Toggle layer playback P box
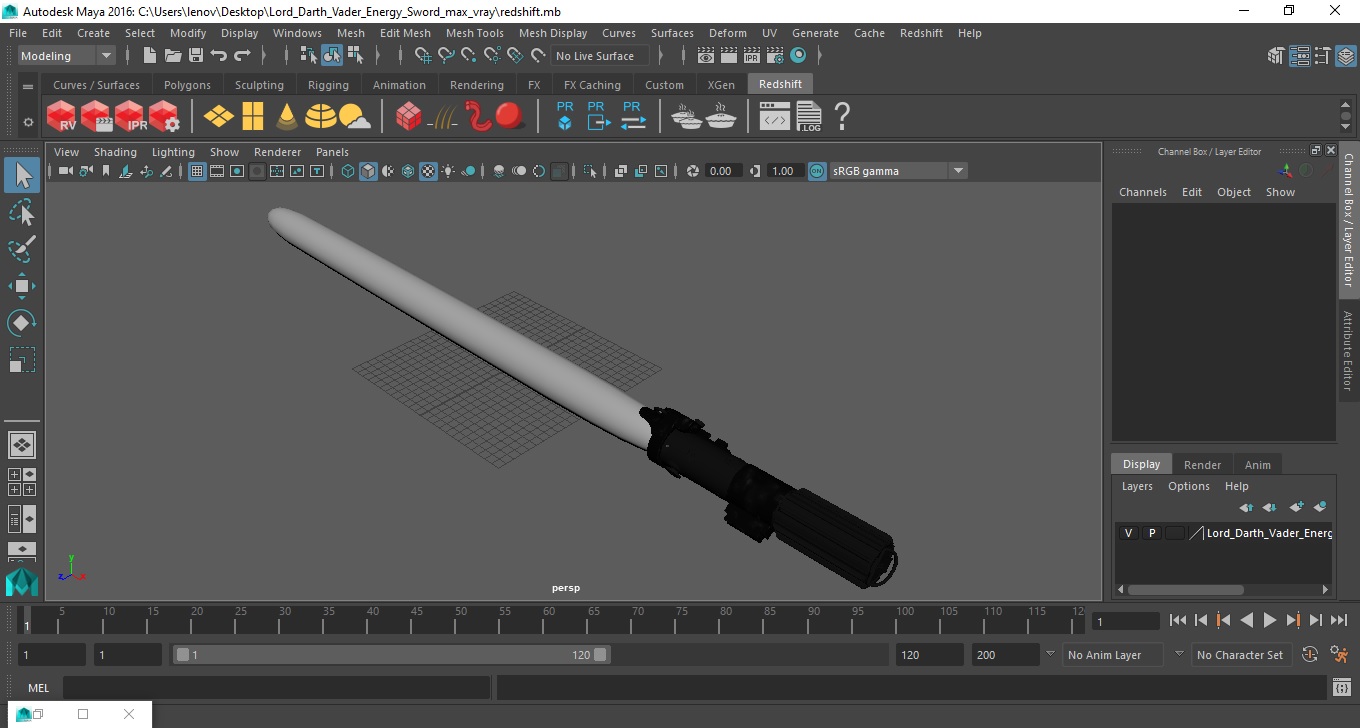This screenshot has width=1360, height=728. coord(1152,533)
